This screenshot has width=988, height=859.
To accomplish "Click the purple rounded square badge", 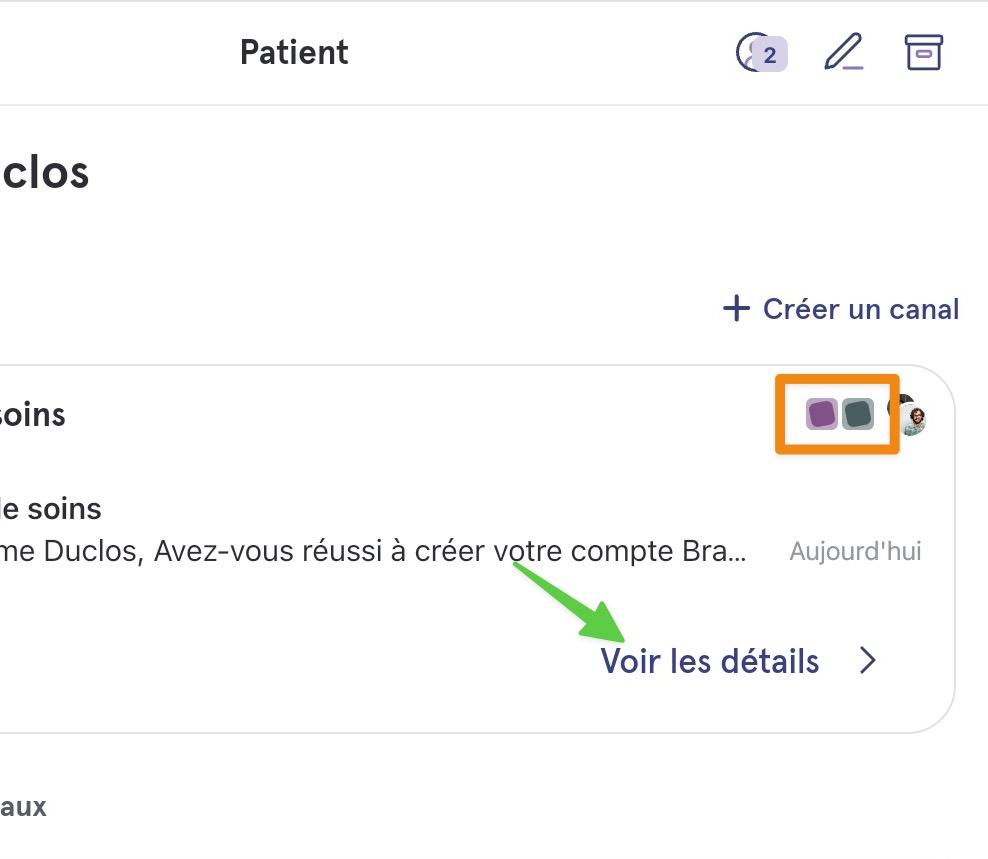I will 822,414.
